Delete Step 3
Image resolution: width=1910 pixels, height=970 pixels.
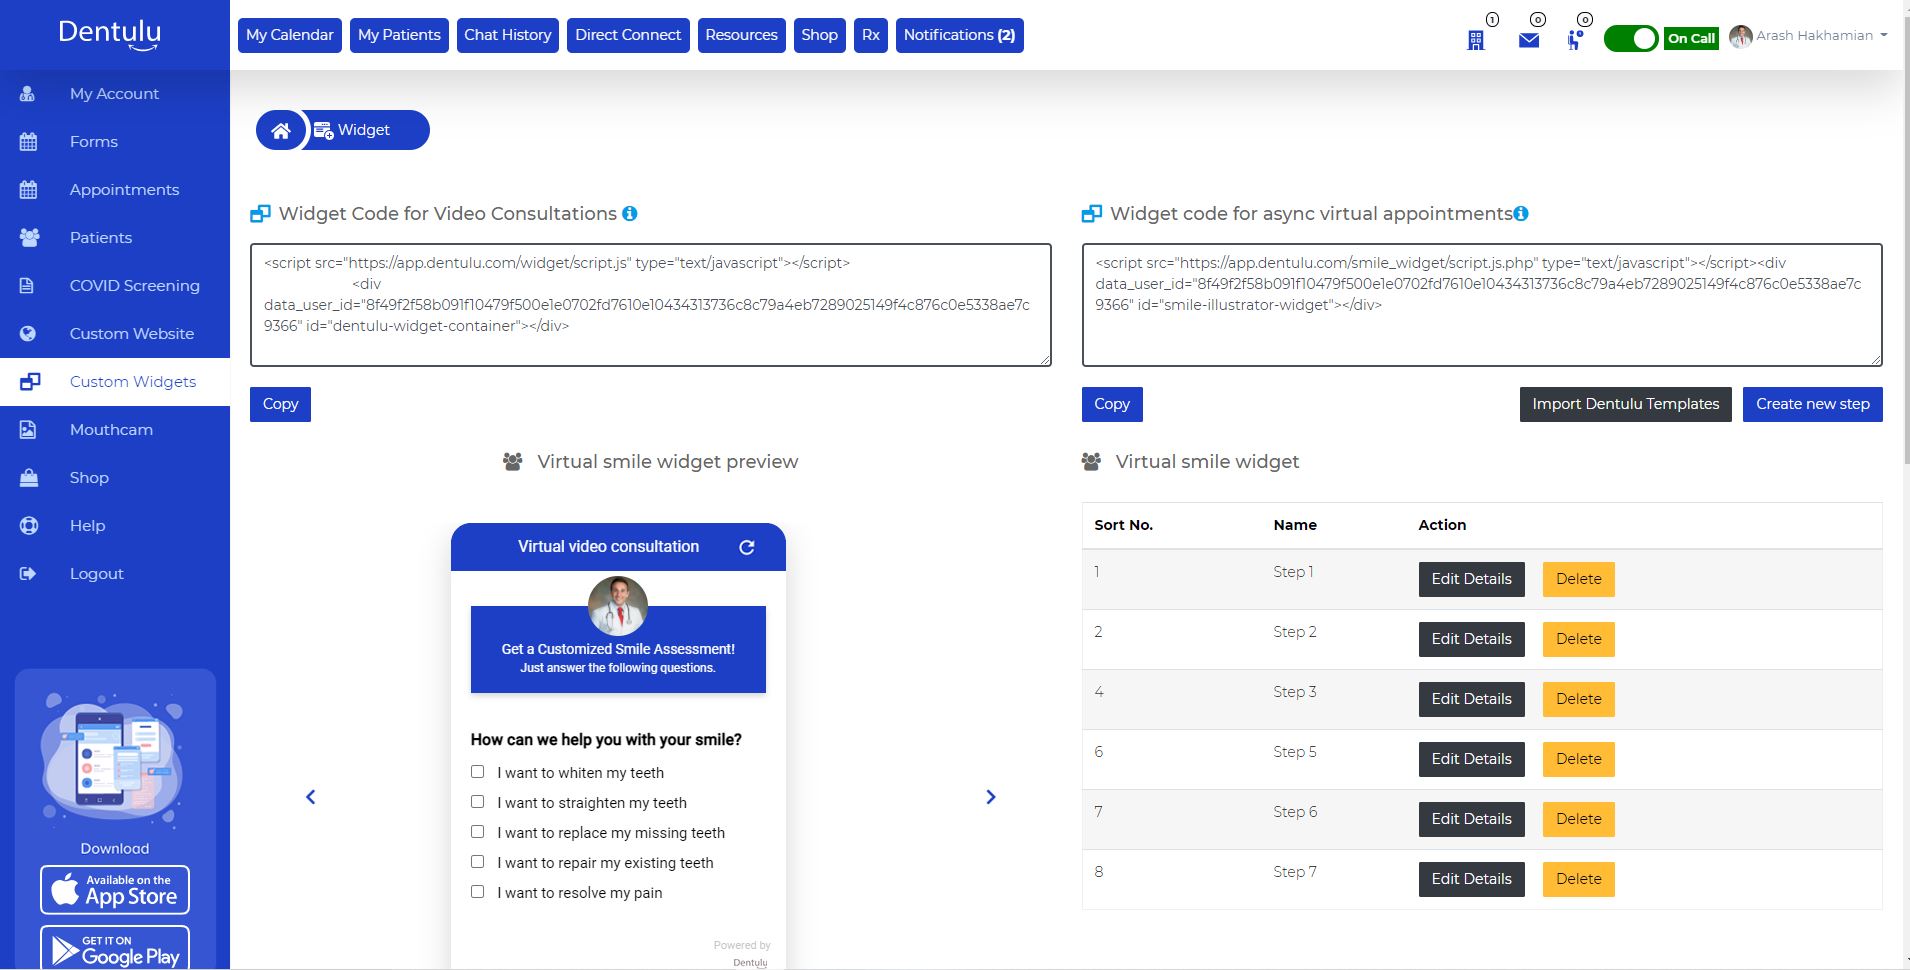tap(1579, 699)
